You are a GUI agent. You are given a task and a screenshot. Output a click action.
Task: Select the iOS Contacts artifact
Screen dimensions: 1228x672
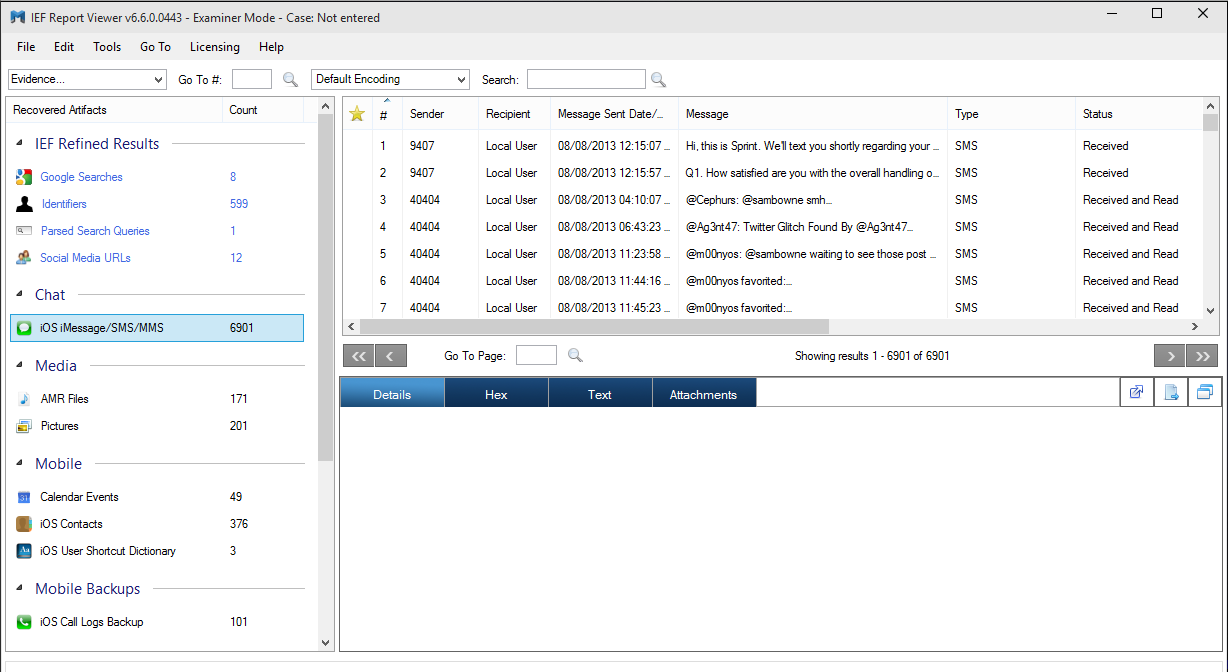71,524
